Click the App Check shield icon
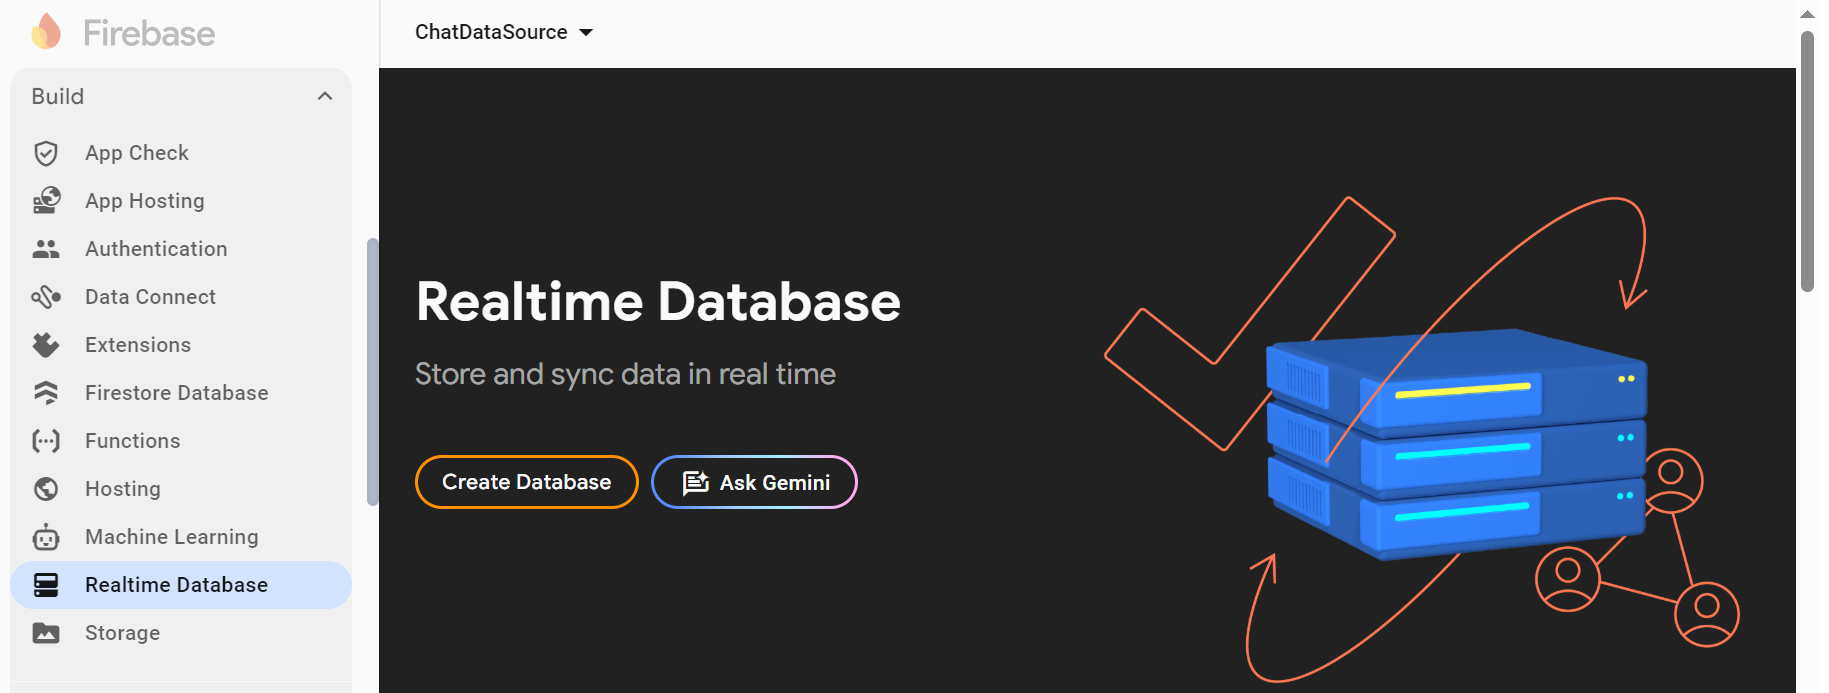 point(46,153)
